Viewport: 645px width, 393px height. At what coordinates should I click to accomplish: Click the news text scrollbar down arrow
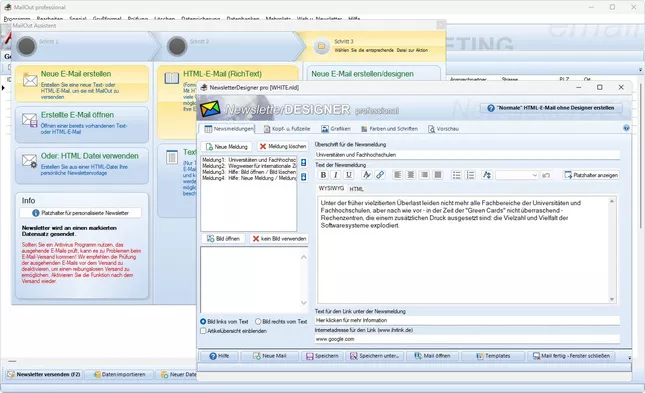pos(612,299)
